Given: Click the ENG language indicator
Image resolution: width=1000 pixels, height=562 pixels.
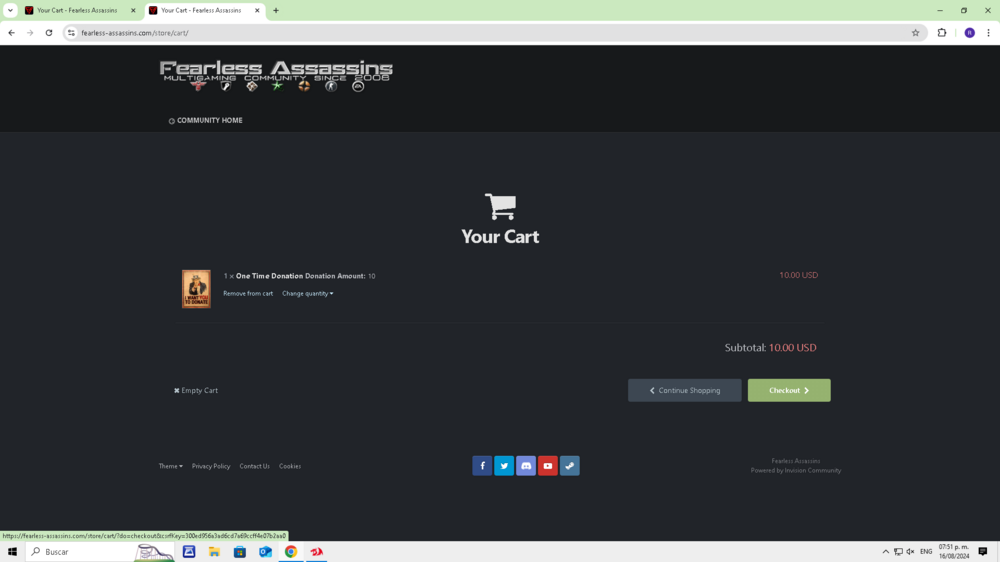Looking at the screenshot, I should point(926,551).
